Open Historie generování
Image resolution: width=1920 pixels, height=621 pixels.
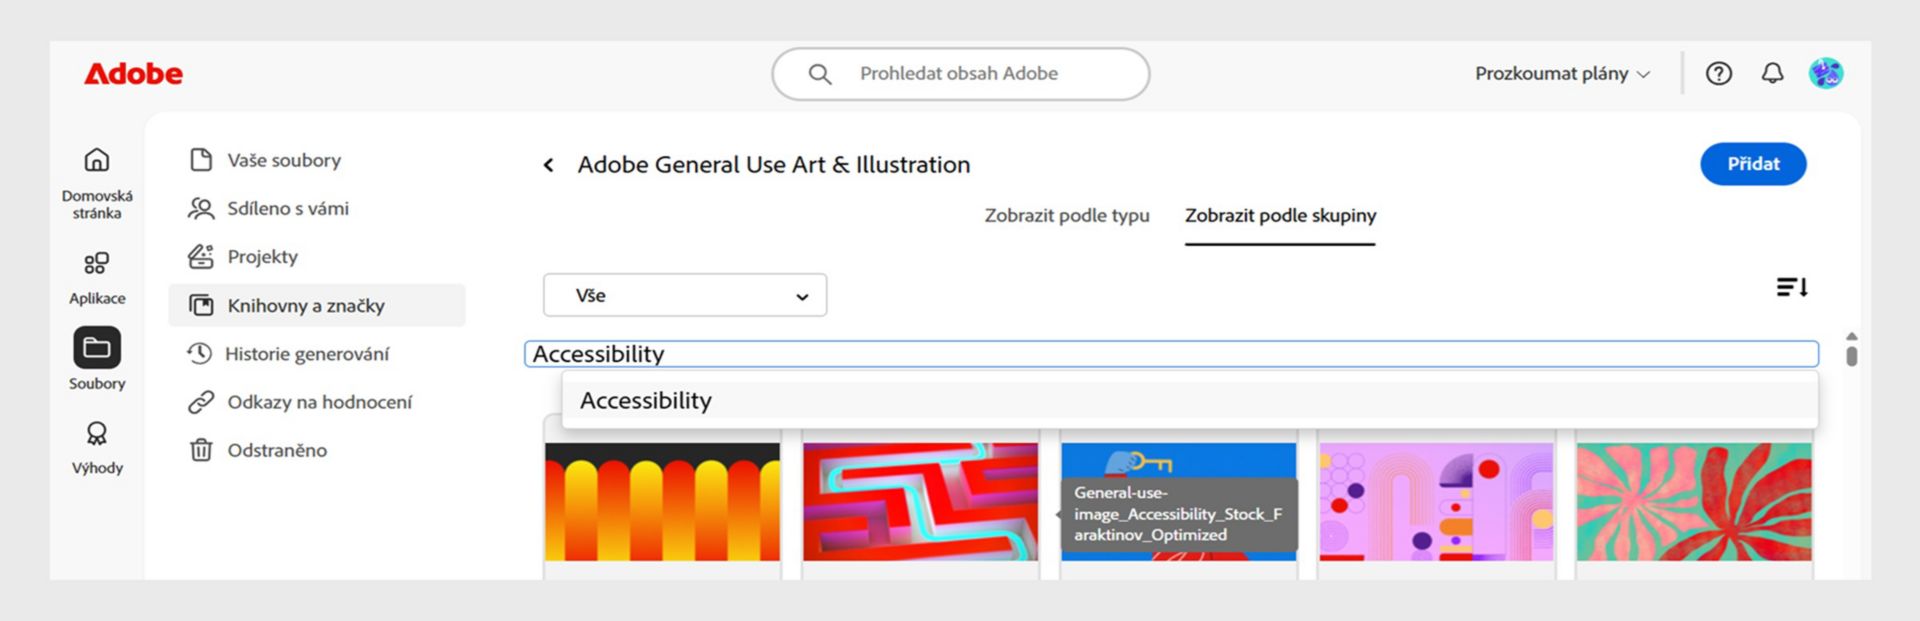click(307, 354)
